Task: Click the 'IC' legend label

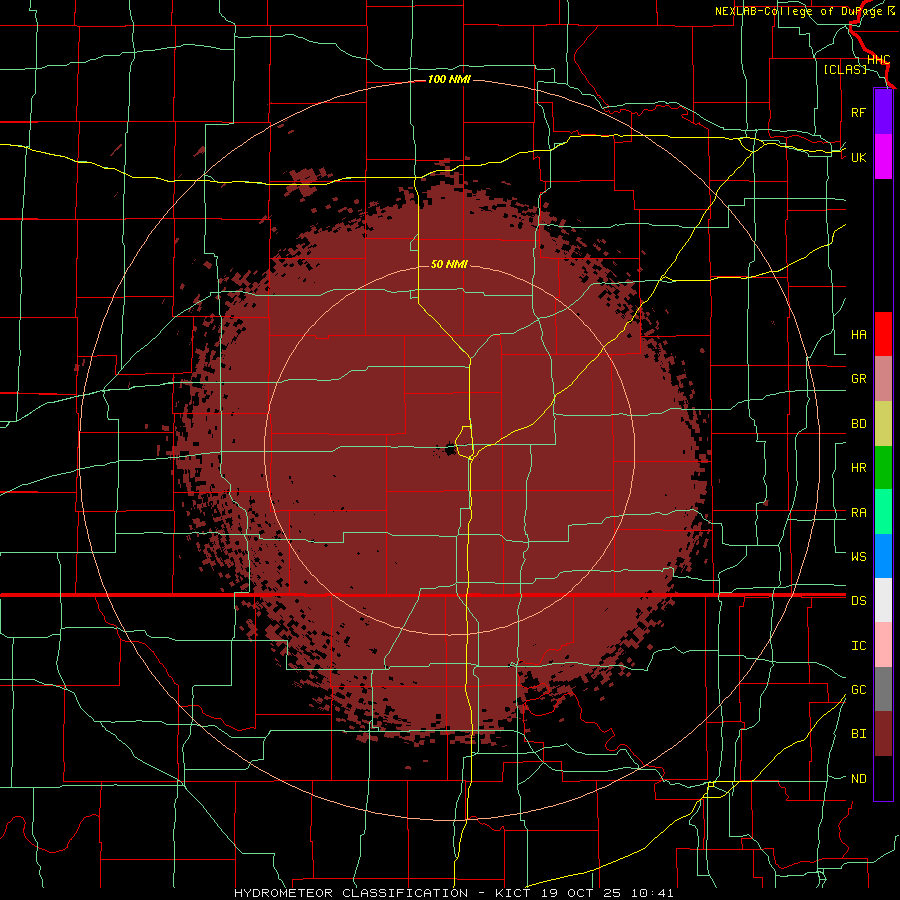Action: 858,646
